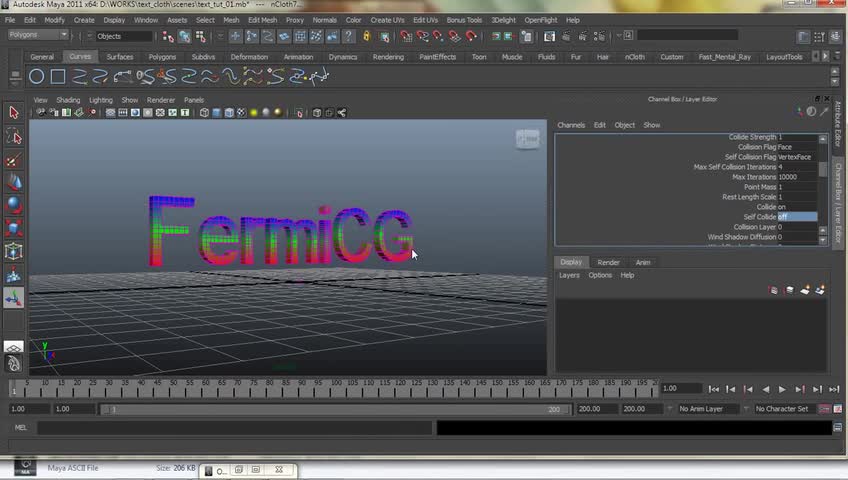Open the Create menu
This screenshot has height=480, width=848.
(84, 20)
